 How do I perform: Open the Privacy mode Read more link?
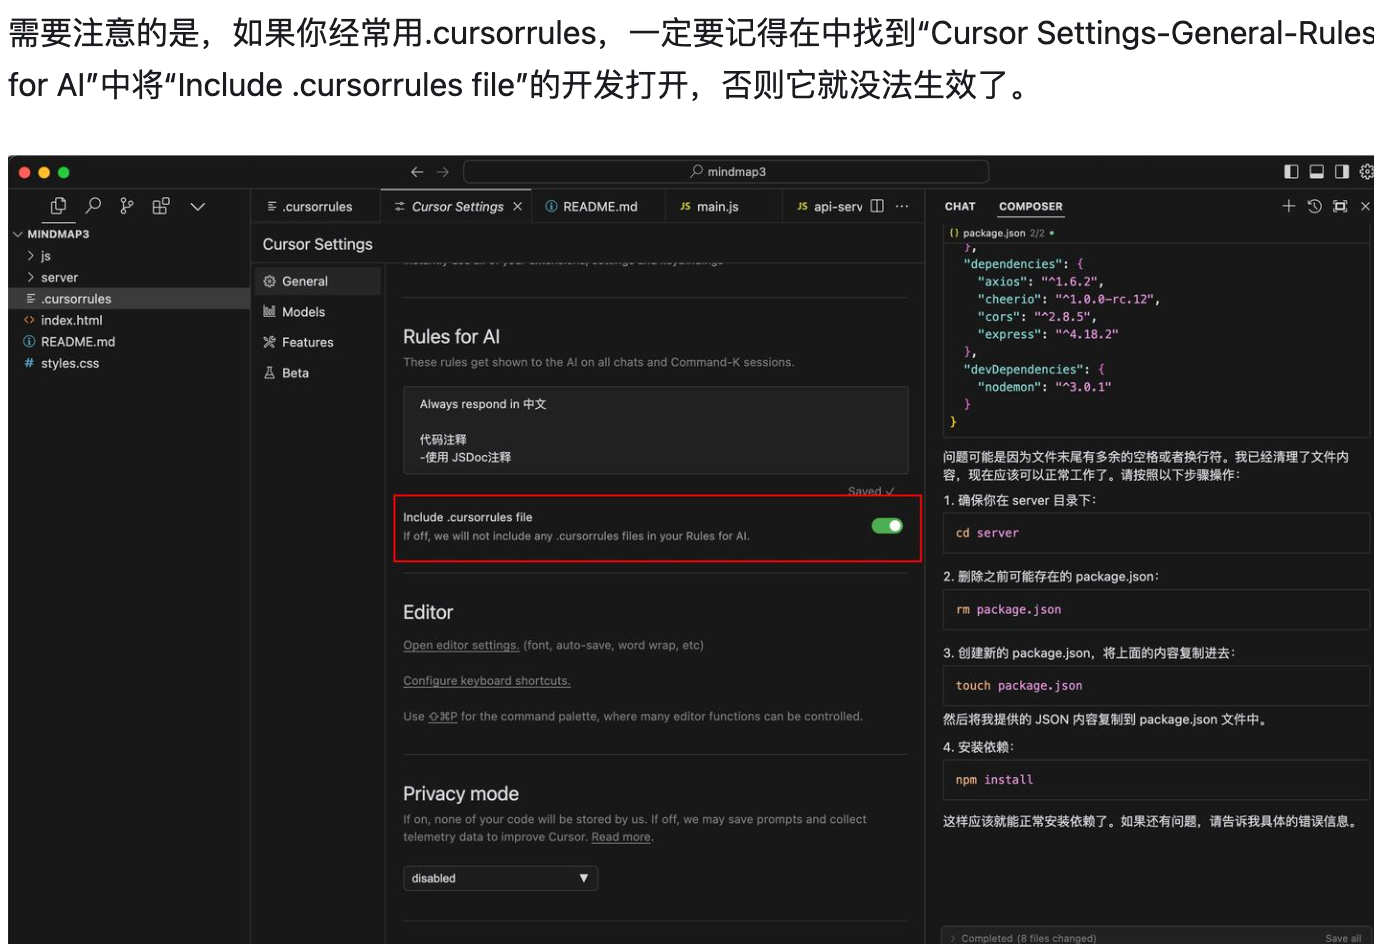[x=621, y=837]
